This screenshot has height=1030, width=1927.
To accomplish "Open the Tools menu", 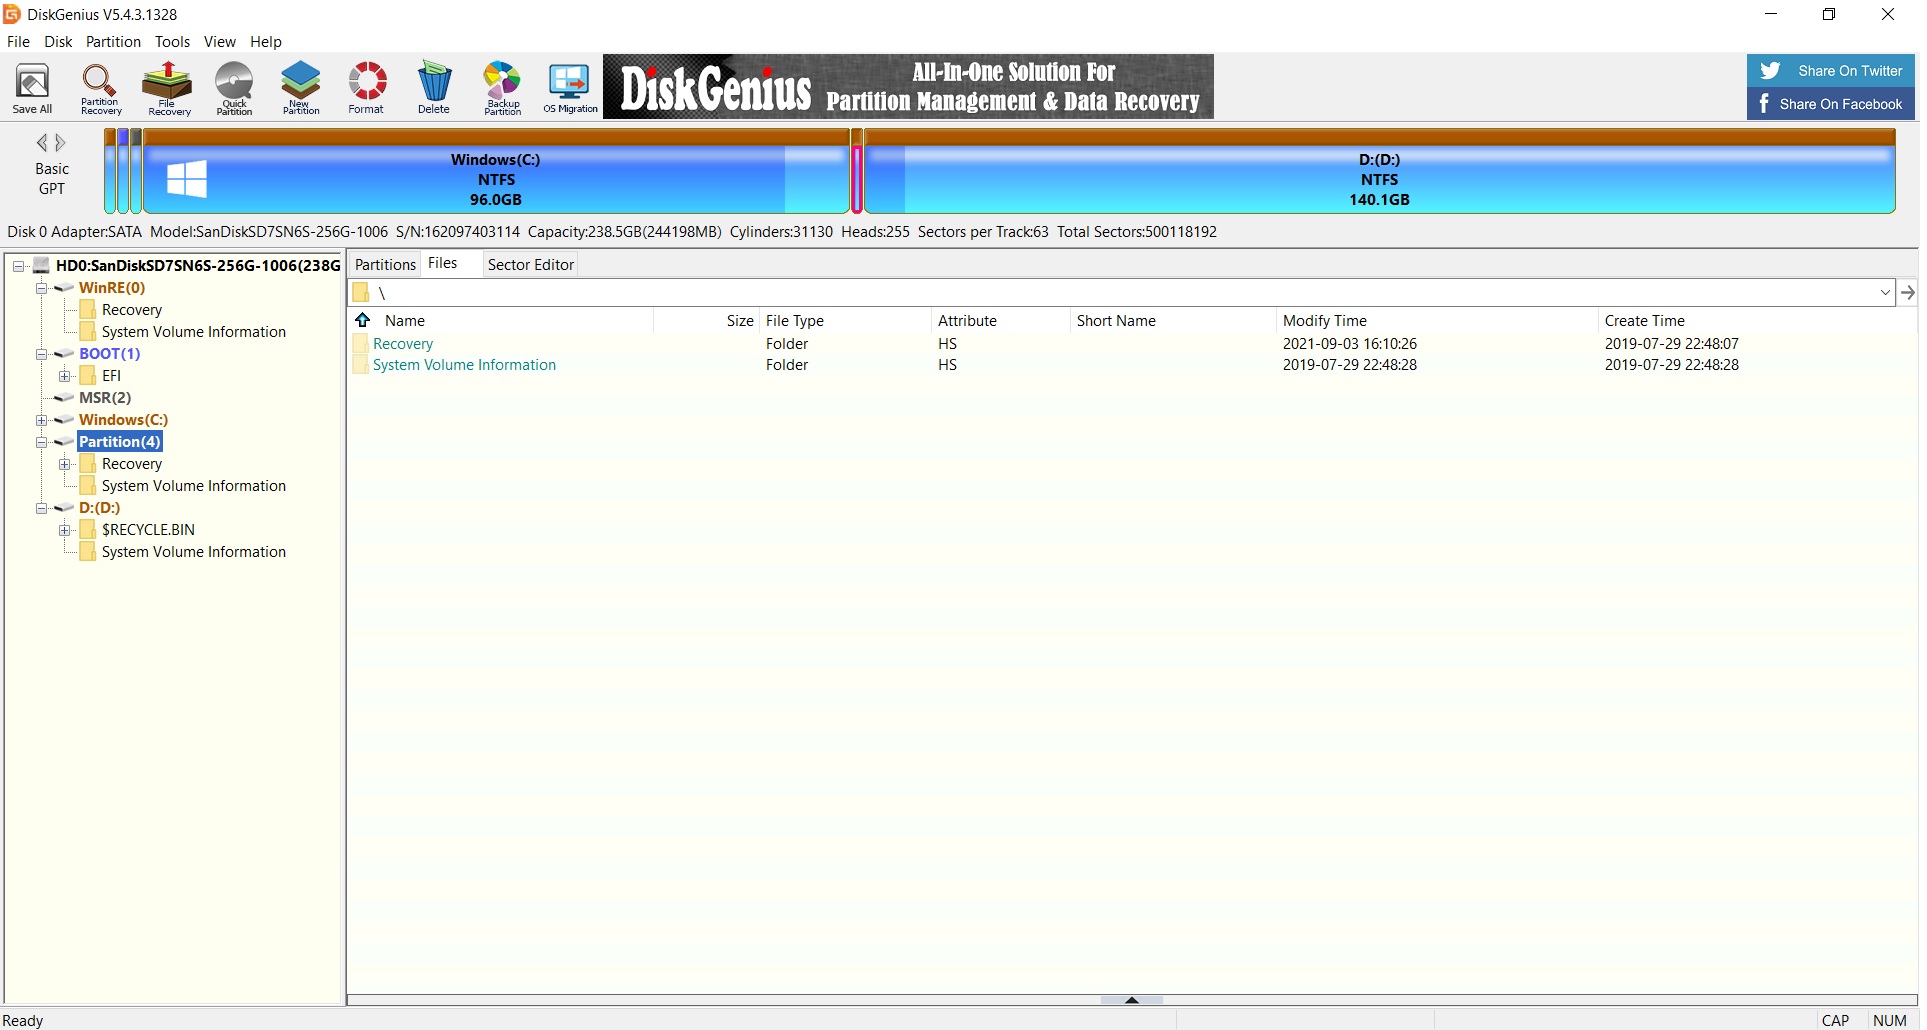I will [172, 42].
